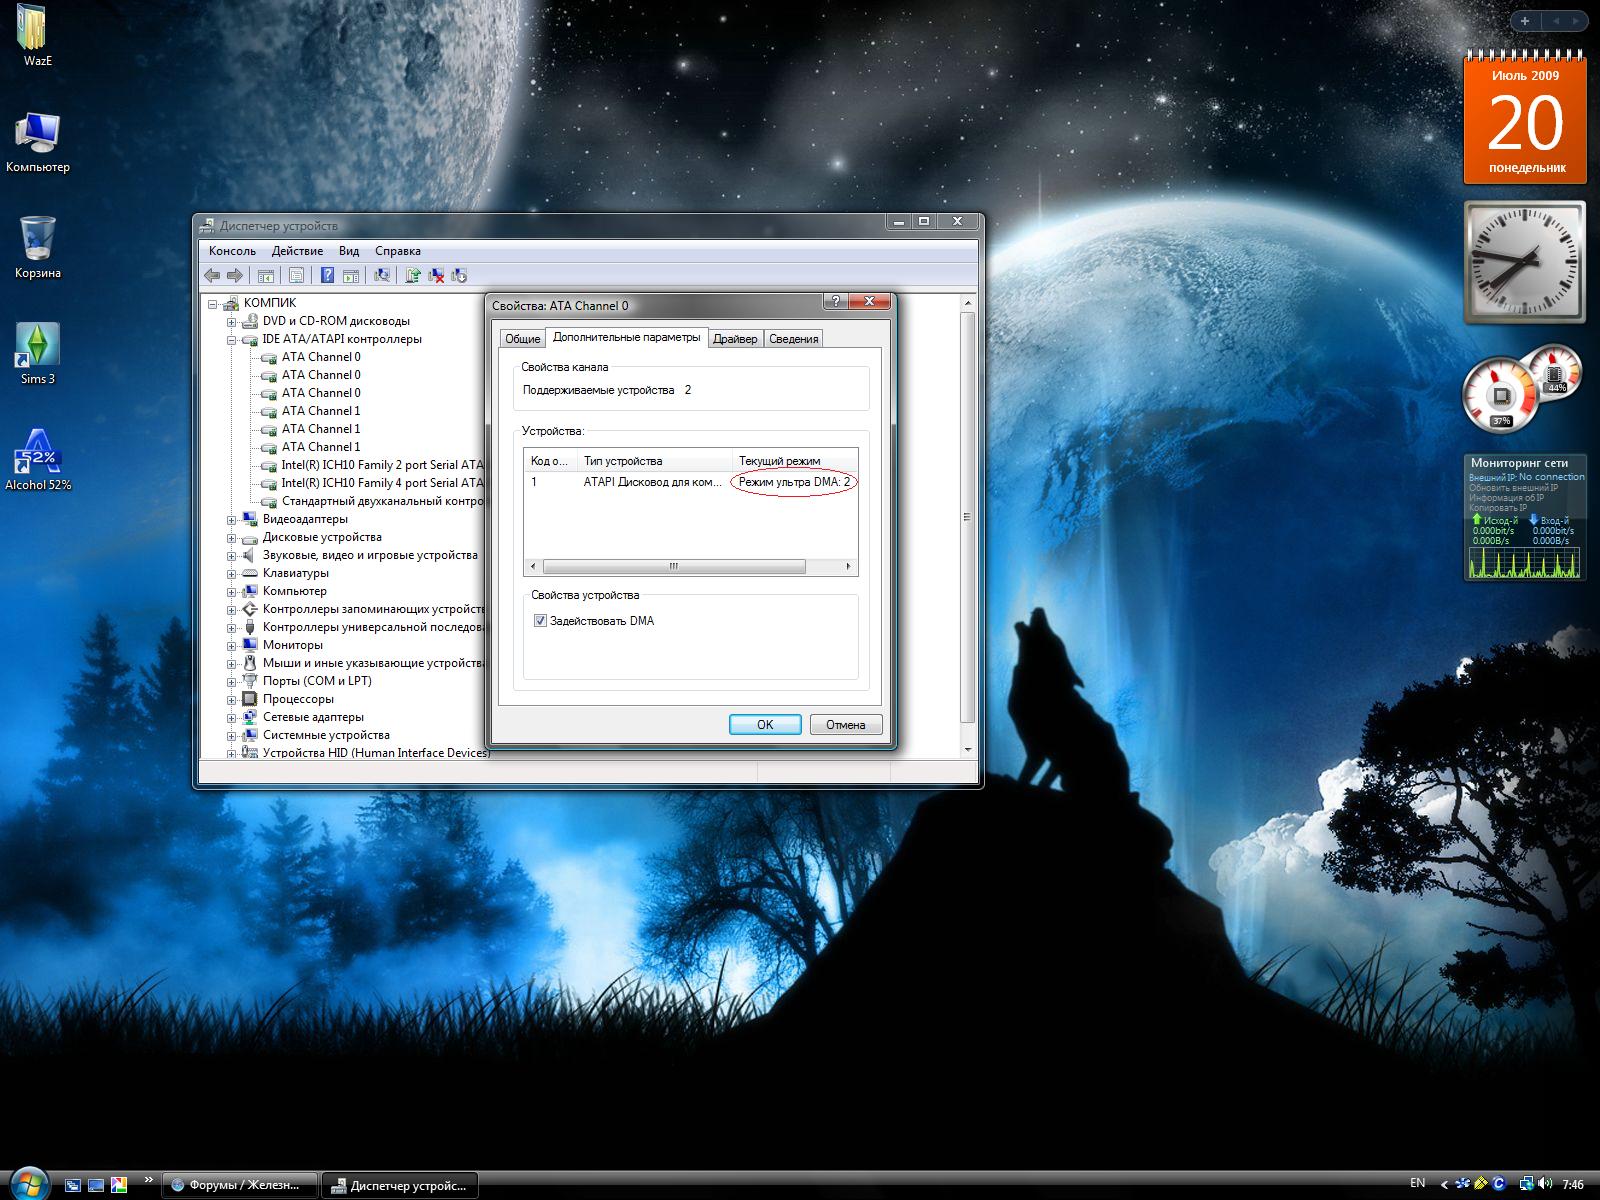Click the toolbar properties sheet icon

296,276
